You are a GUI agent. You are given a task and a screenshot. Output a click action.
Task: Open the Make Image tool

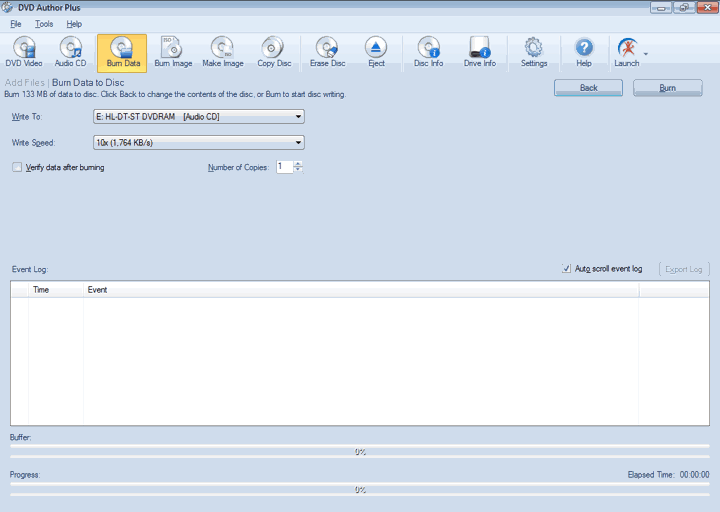point(222,52)
